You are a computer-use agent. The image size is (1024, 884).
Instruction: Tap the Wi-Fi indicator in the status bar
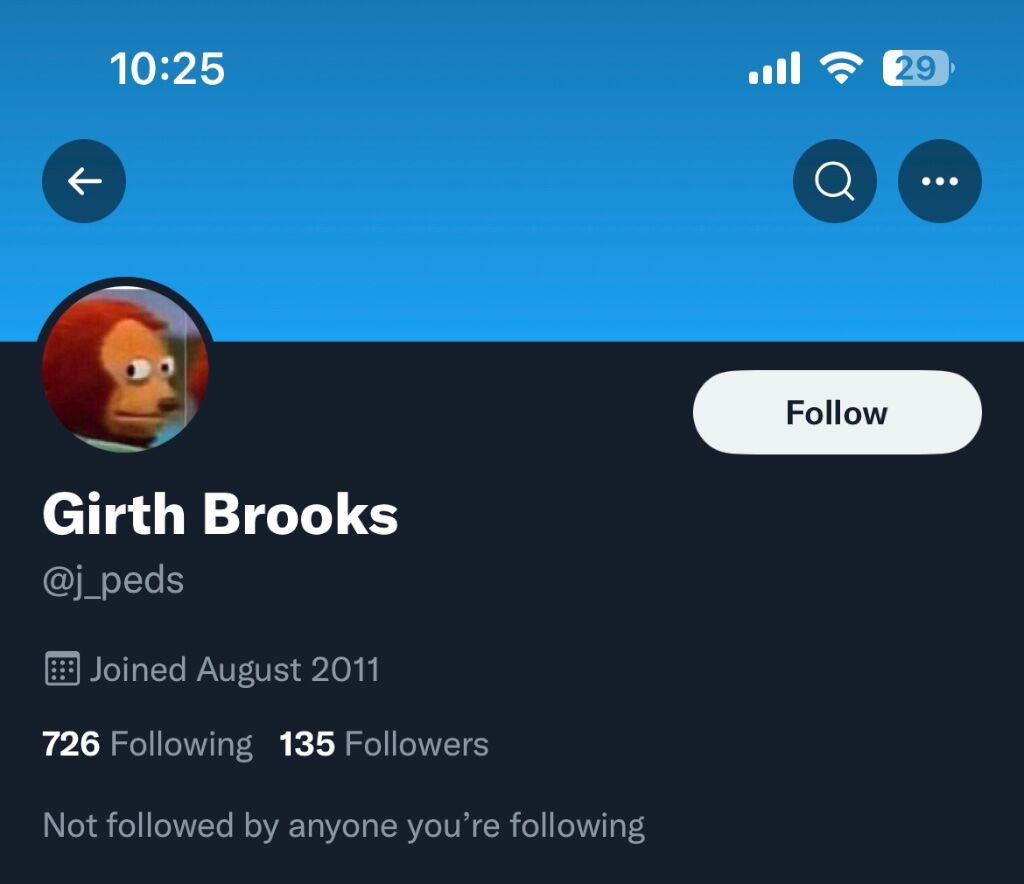point(841,68)
